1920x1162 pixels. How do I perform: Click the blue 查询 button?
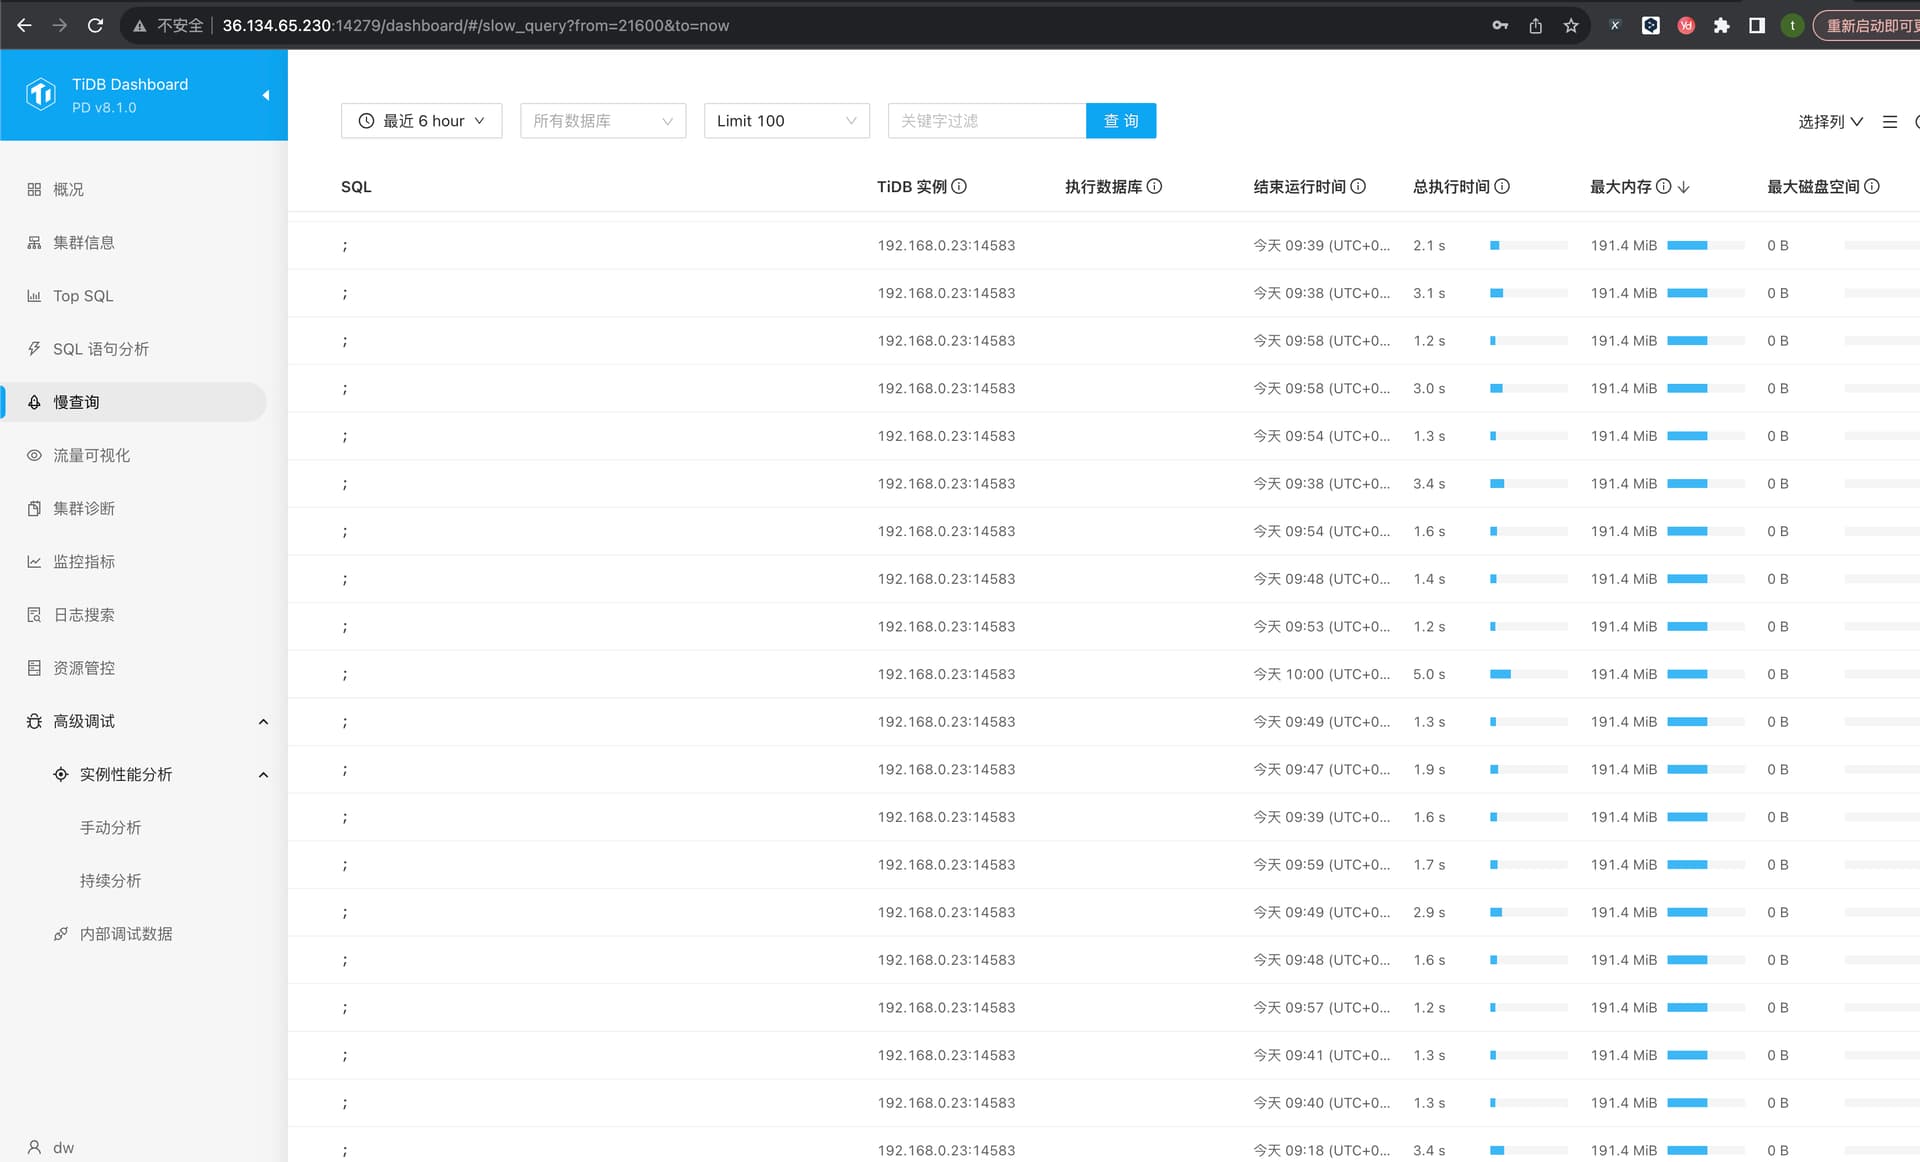(1121, 121)
